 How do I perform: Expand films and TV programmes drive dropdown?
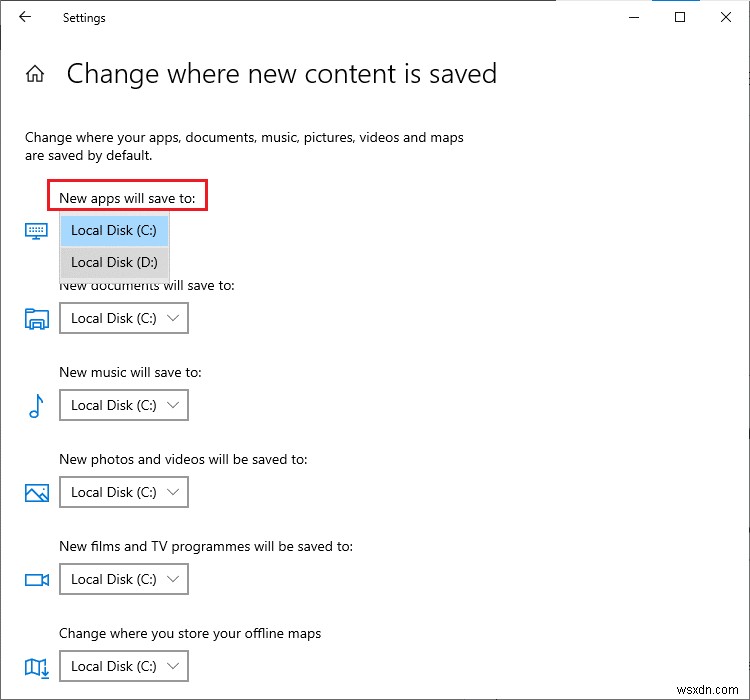(124, 579)
